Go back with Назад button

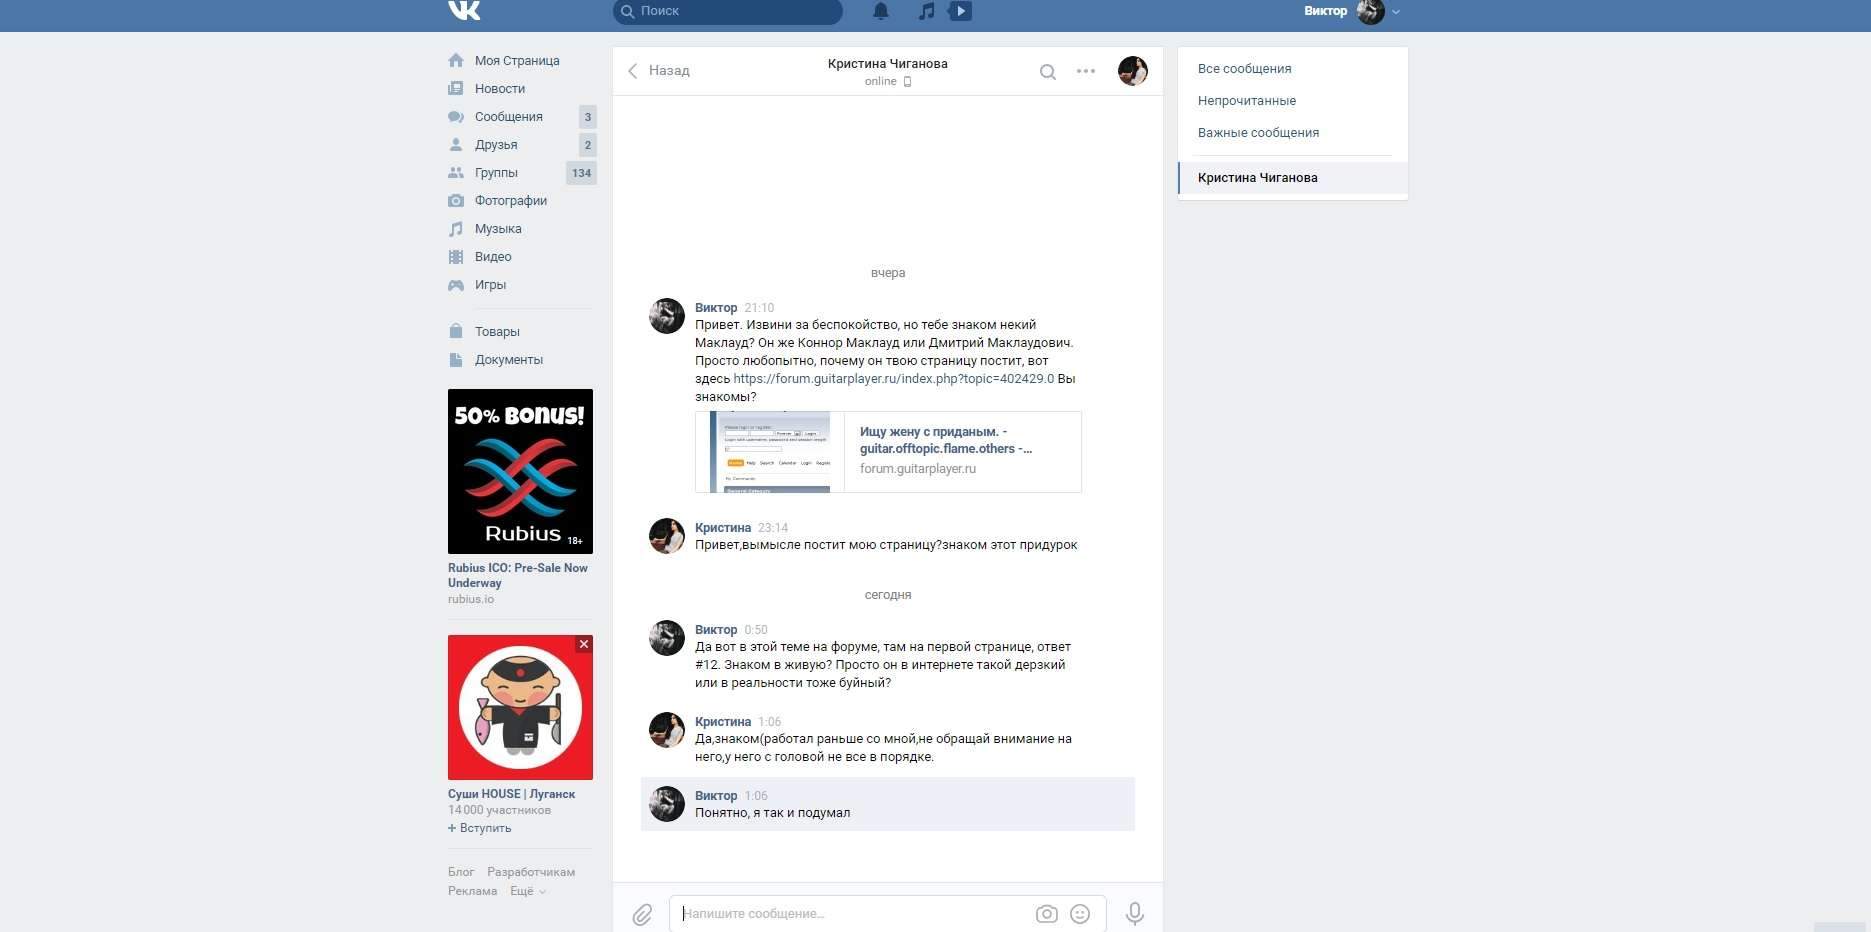pyautogui.click(x=659, y=71)
